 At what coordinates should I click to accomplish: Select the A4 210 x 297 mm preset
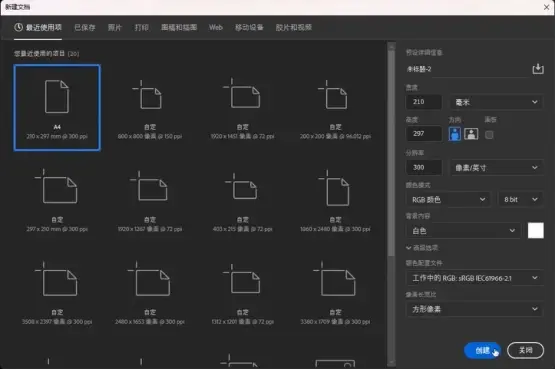57,108
